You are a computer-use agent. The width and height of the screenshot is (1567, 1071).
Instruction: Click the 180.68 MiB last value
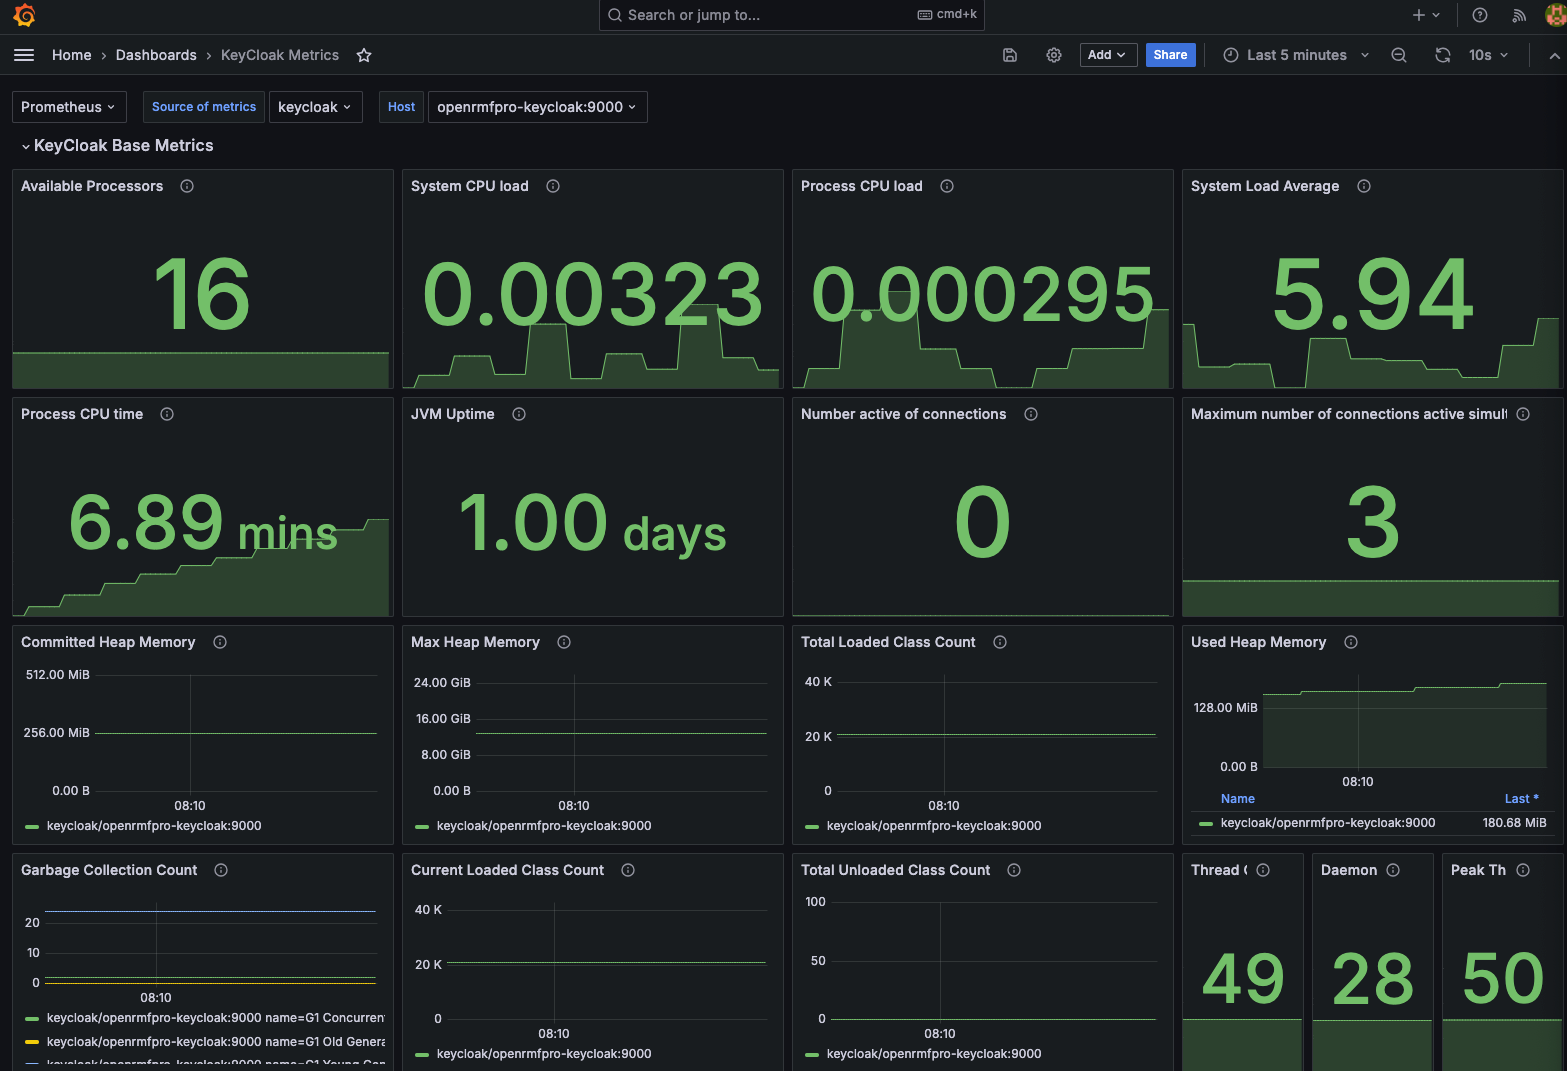(1514, 823)
